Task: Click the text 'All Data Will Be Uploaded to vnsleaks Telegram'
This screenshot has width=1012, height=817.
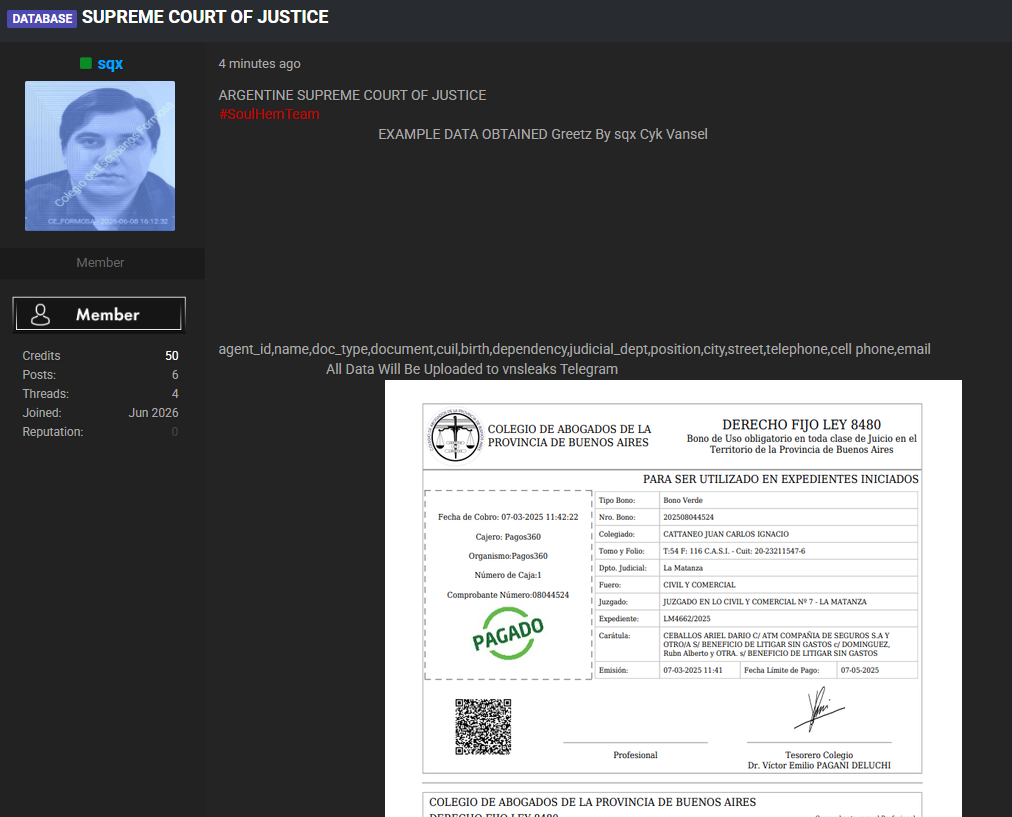Action: coord(472,369)
